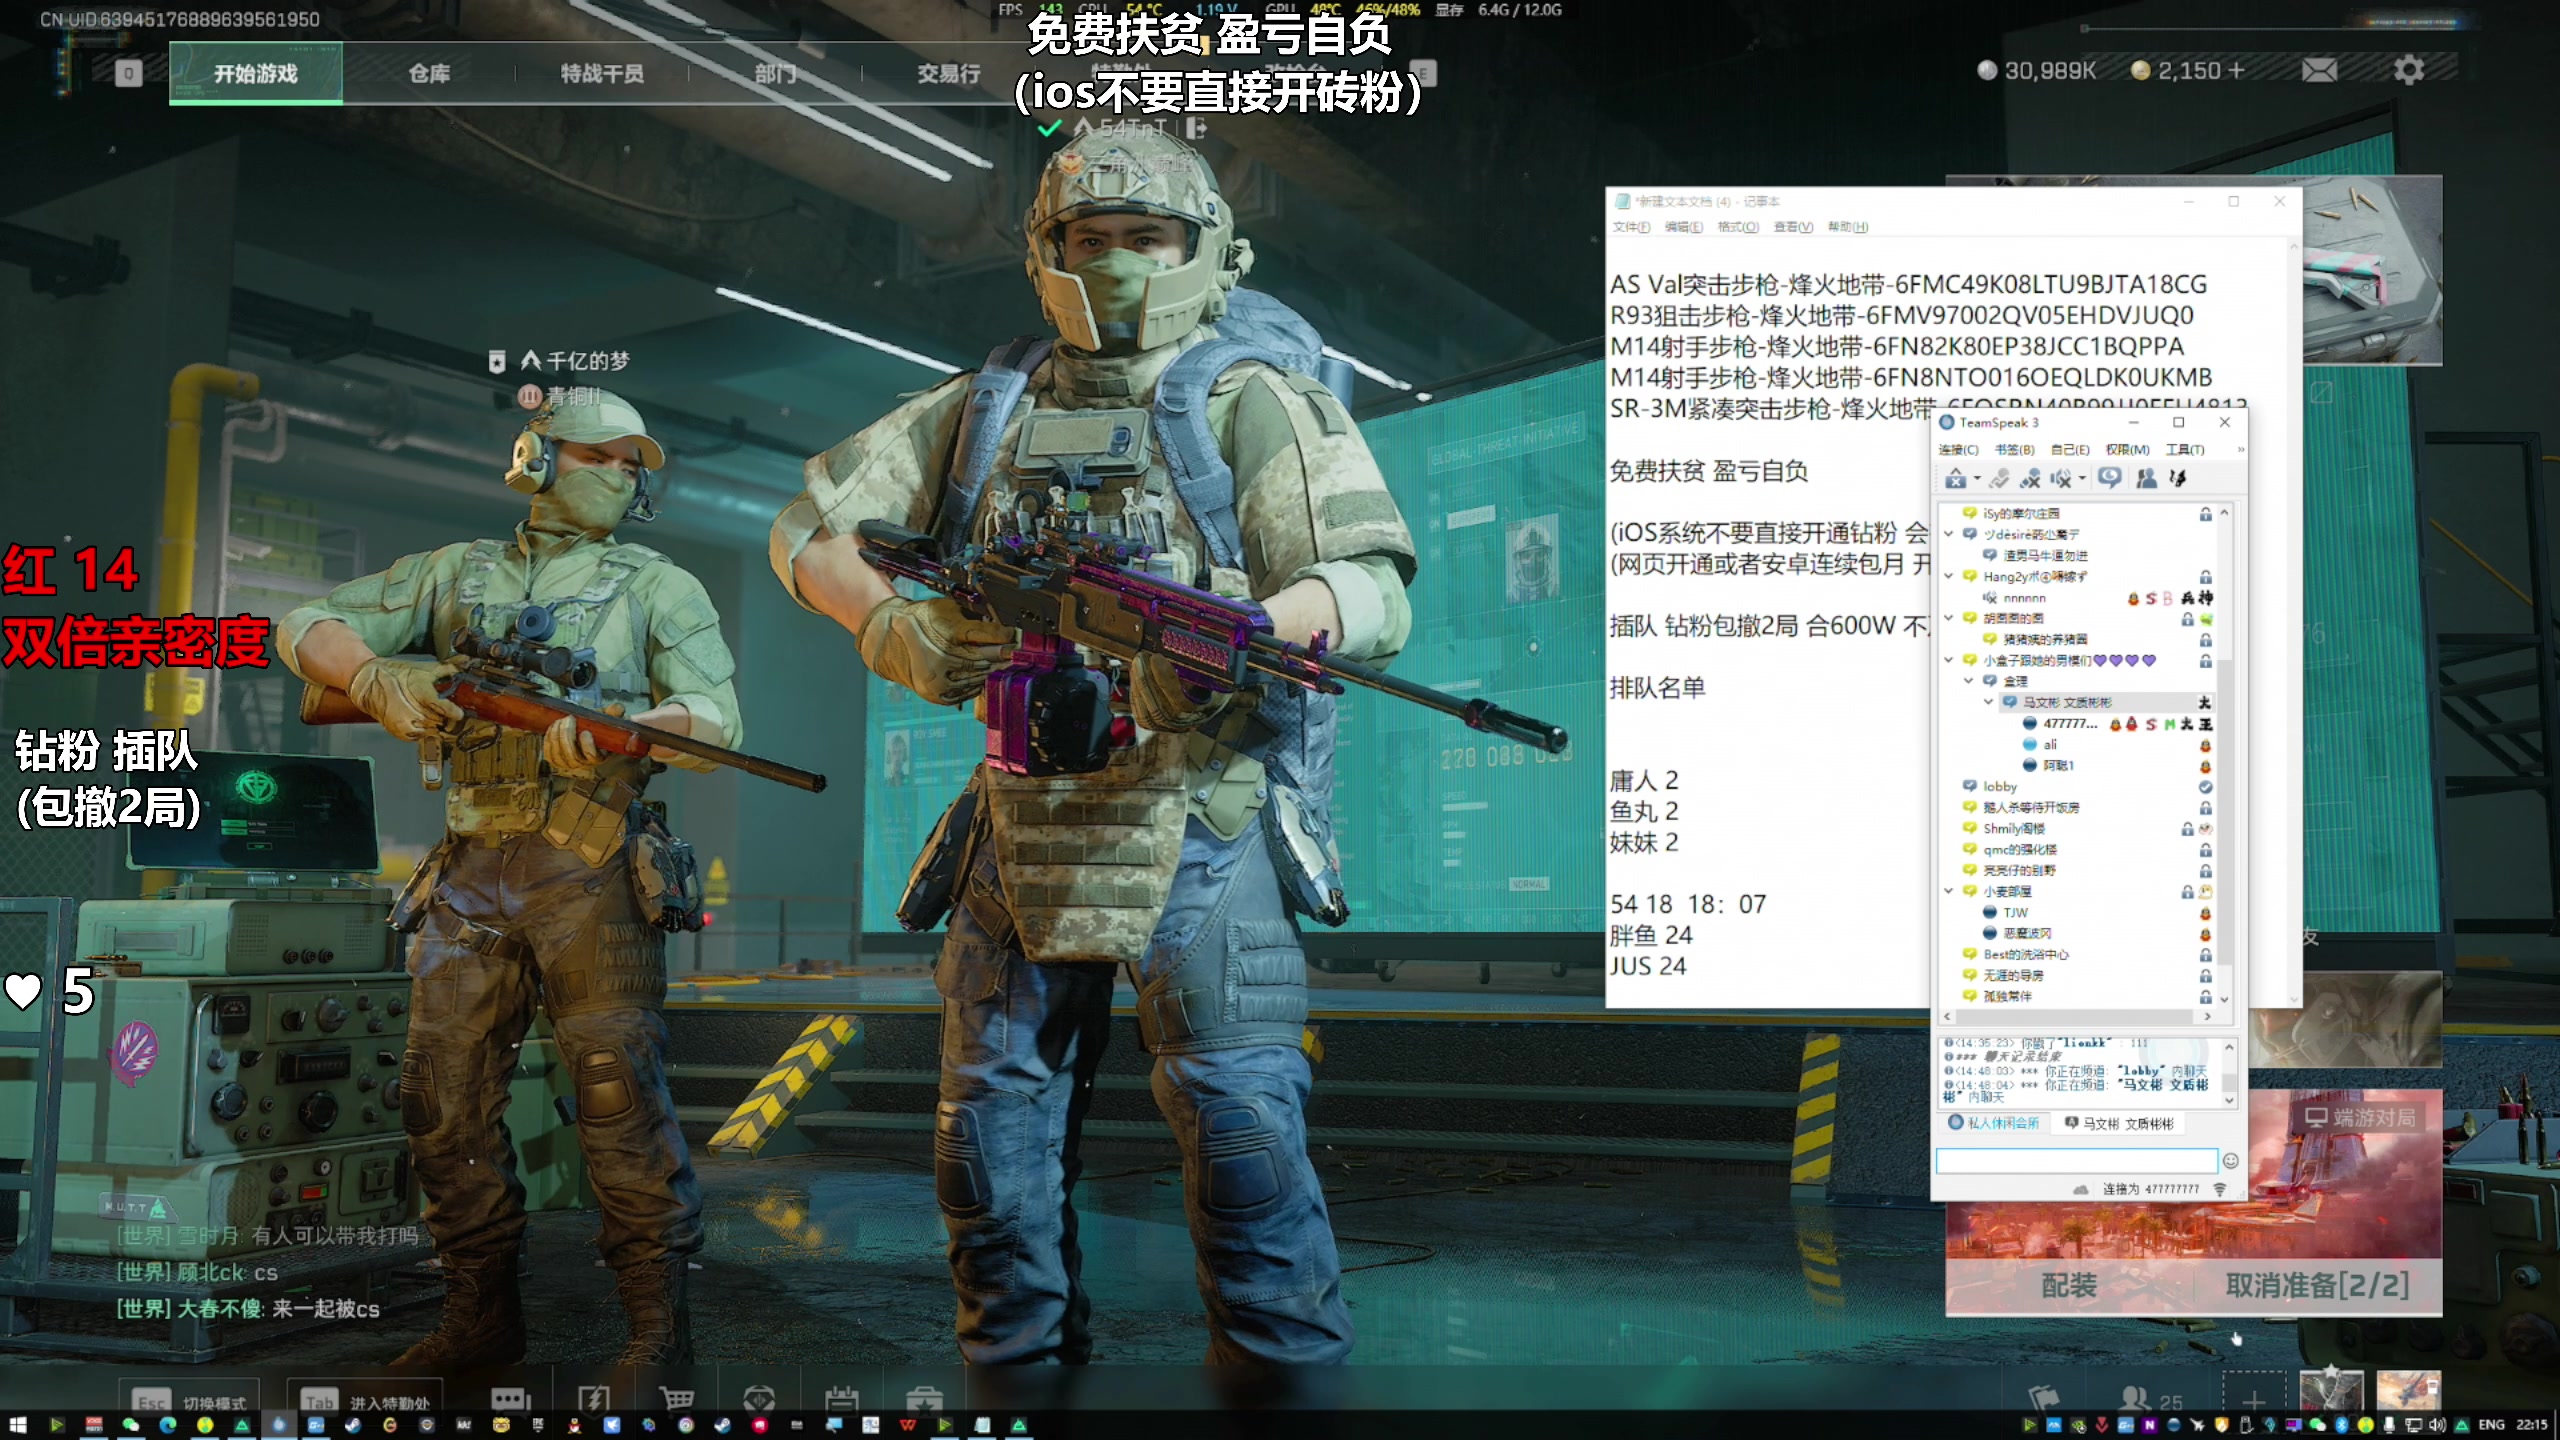
Task: Open the 仓库 tab
Action: click(x=429, y=73)
